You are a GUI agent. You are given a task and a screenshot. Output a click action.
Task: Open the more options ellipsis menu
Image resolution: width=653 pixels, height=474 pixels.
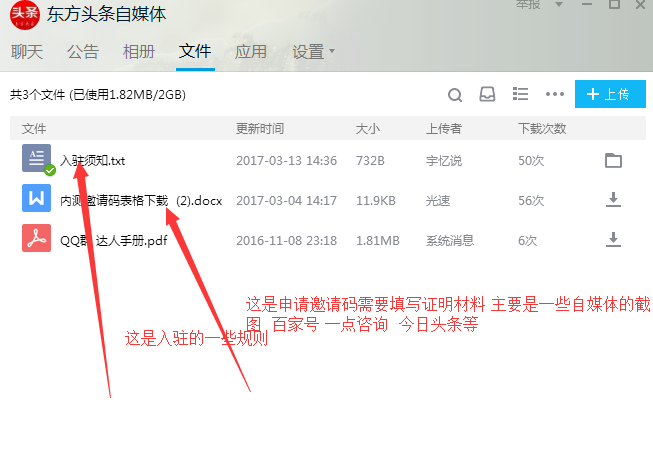click(555, 94)
